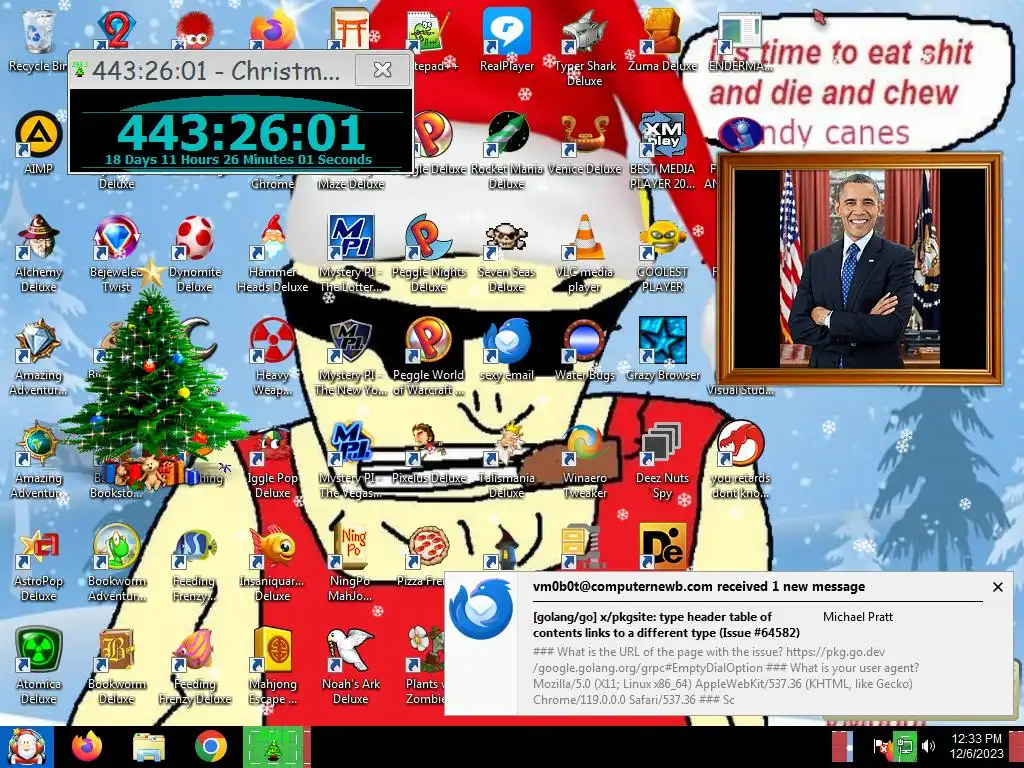1024x768 pixels.
Task: Open Insaniquarium Deluxe shortcut
Action: tap(272, 563)
